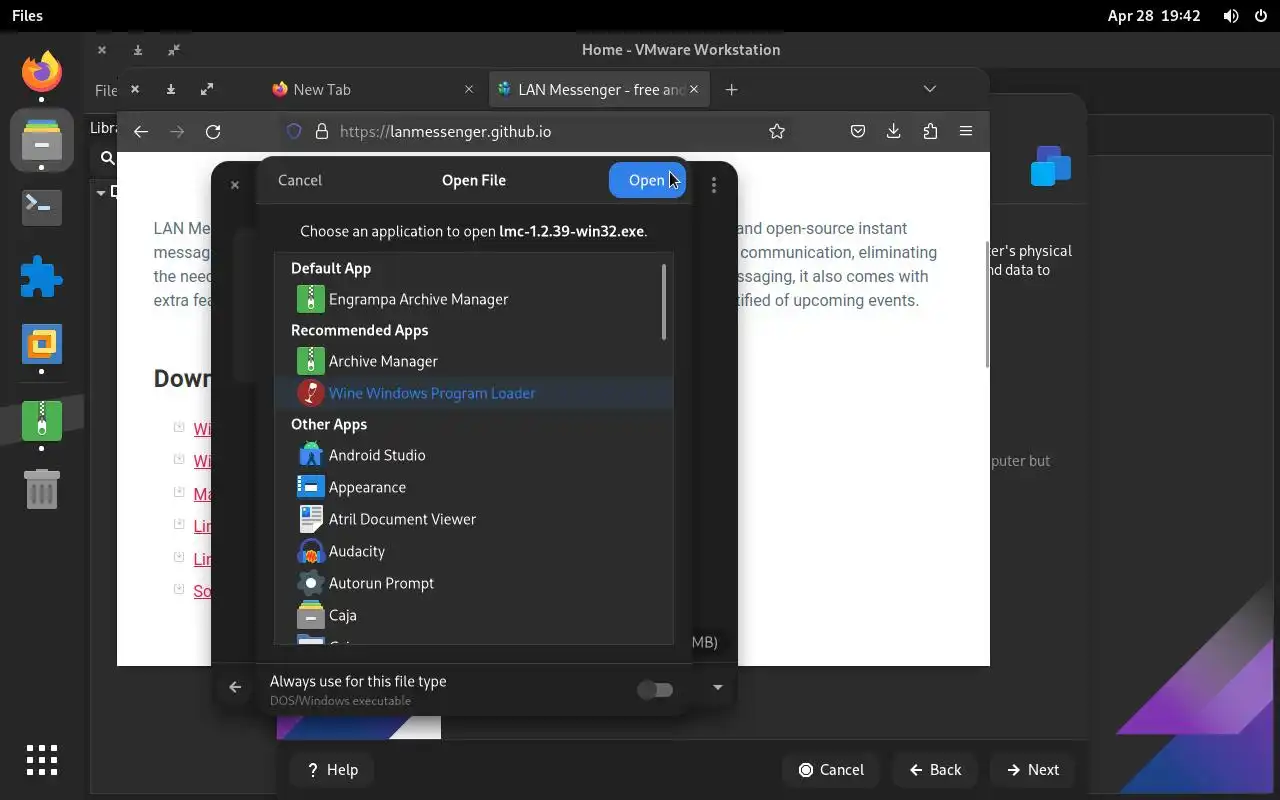
Task: Switch to VMware Workstation dock icon
Action: [42, 345]
